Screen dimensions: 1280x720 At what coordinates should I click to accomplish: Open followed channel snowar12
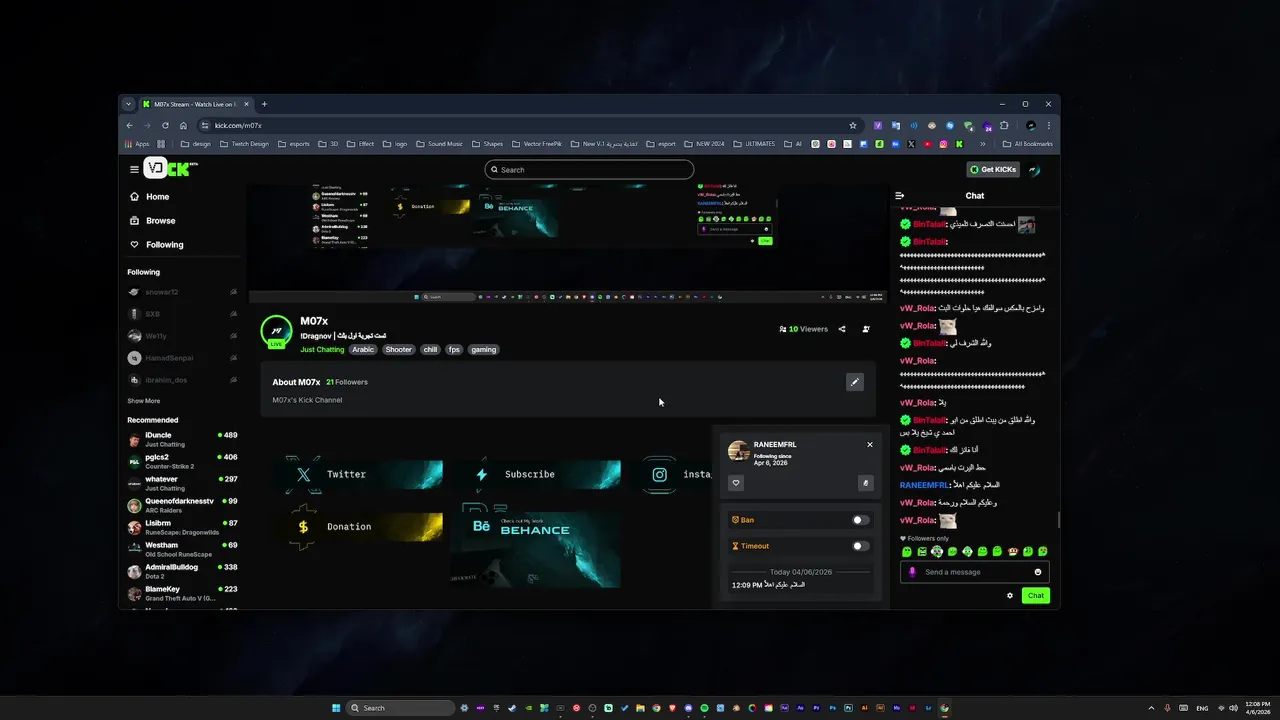click(x=182, y=292)
